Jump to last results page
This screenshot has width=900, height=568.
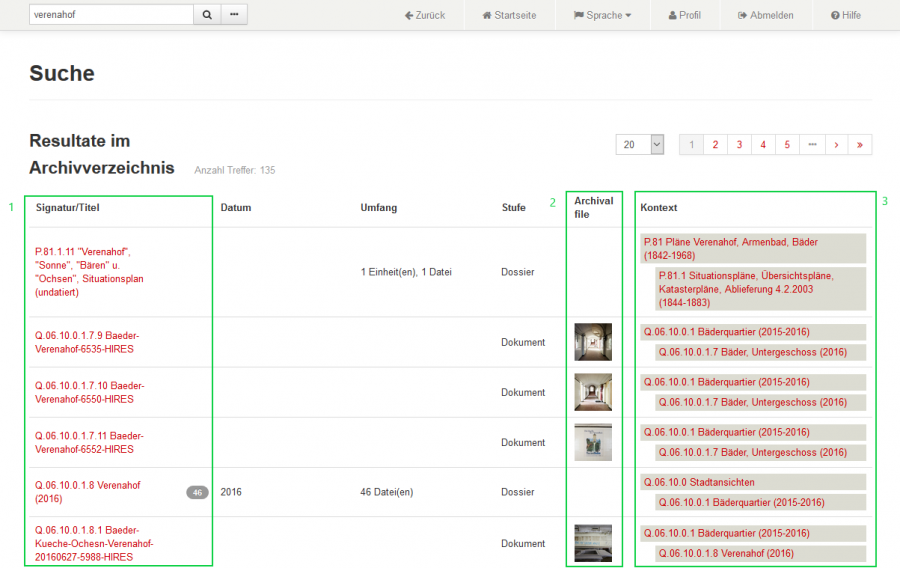click(860, 145)
